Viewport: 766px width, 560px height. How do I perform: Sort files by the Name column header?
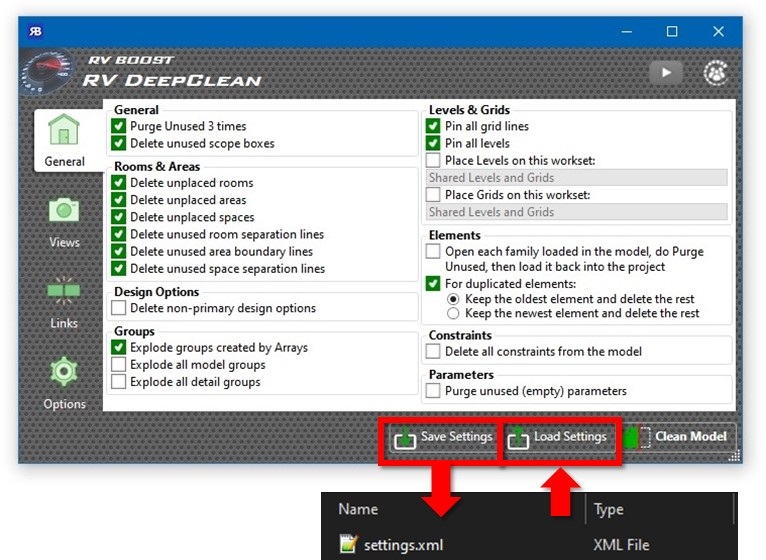tap(358, 509)
